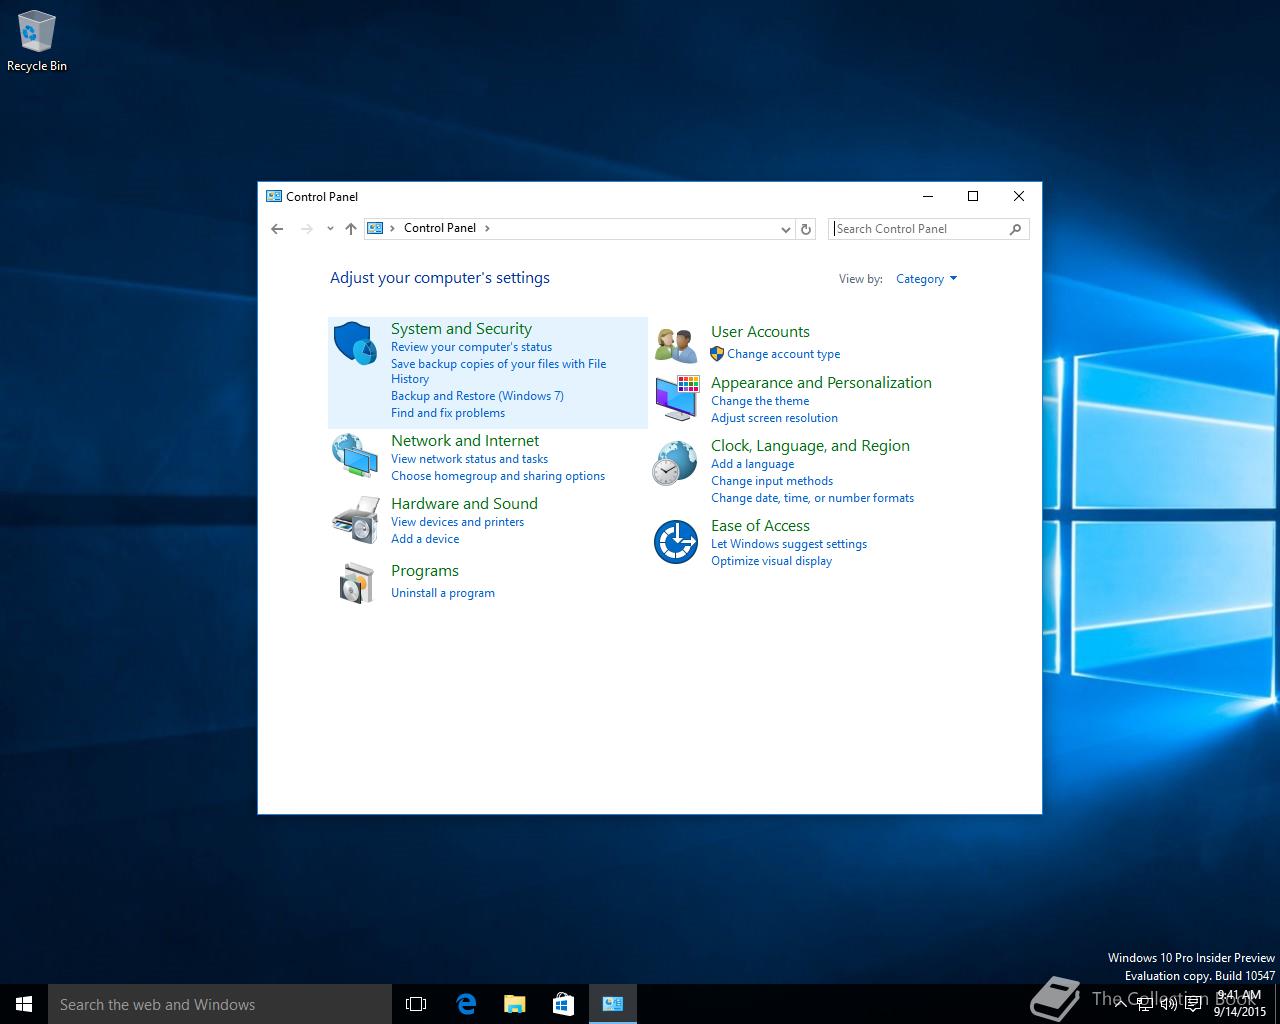1280x1024 pixels.
Task: Open the System and Security shield icon
Action: click(x=355, y=343)
